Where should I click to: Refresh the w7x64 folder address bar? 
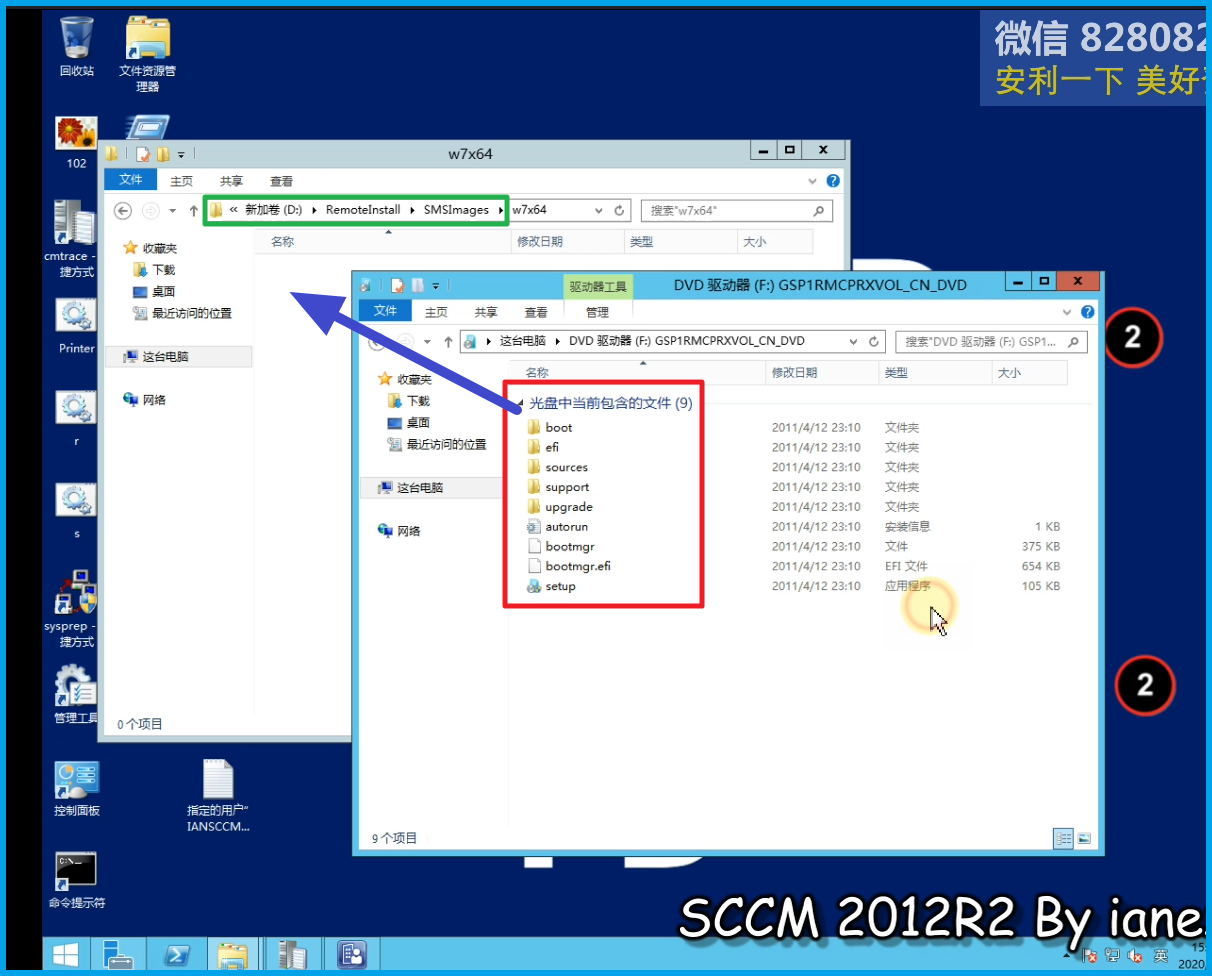619,210
